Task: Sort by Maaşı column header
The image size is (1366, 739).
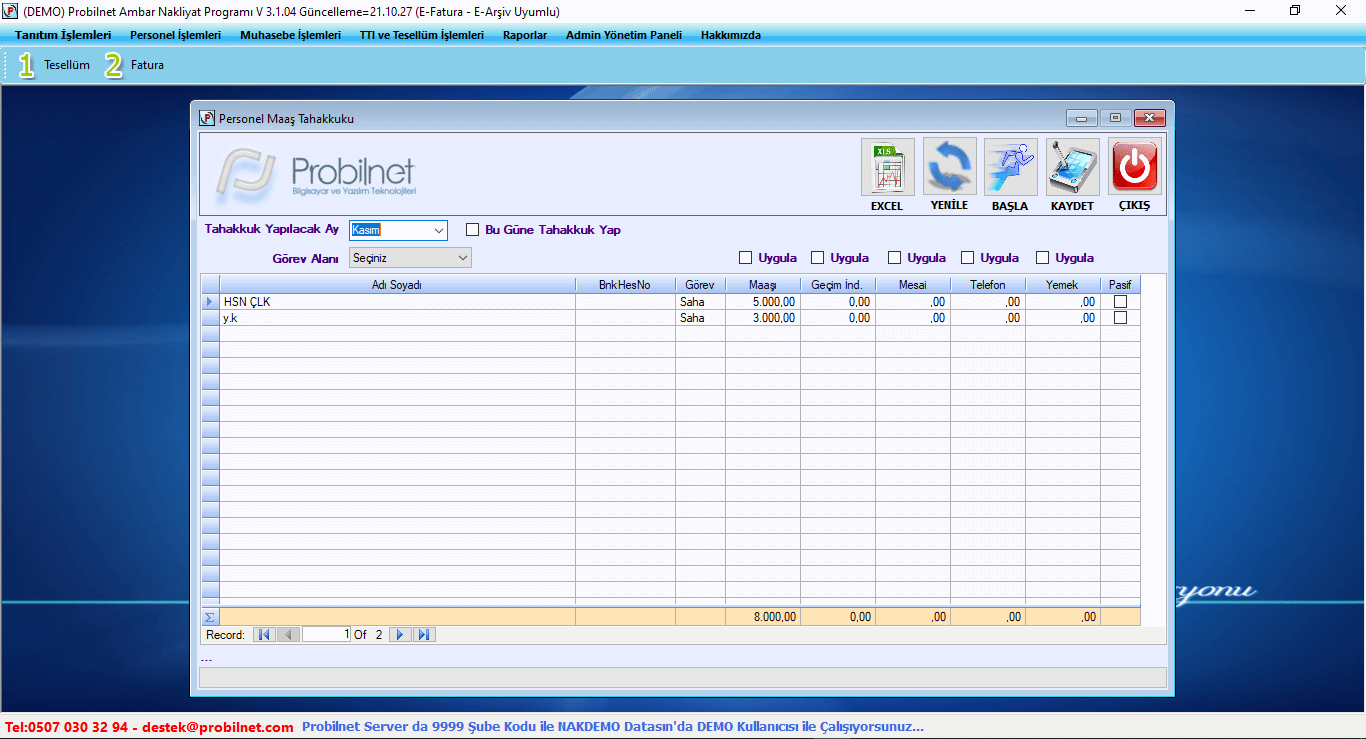Action: (x=762, y=285)
